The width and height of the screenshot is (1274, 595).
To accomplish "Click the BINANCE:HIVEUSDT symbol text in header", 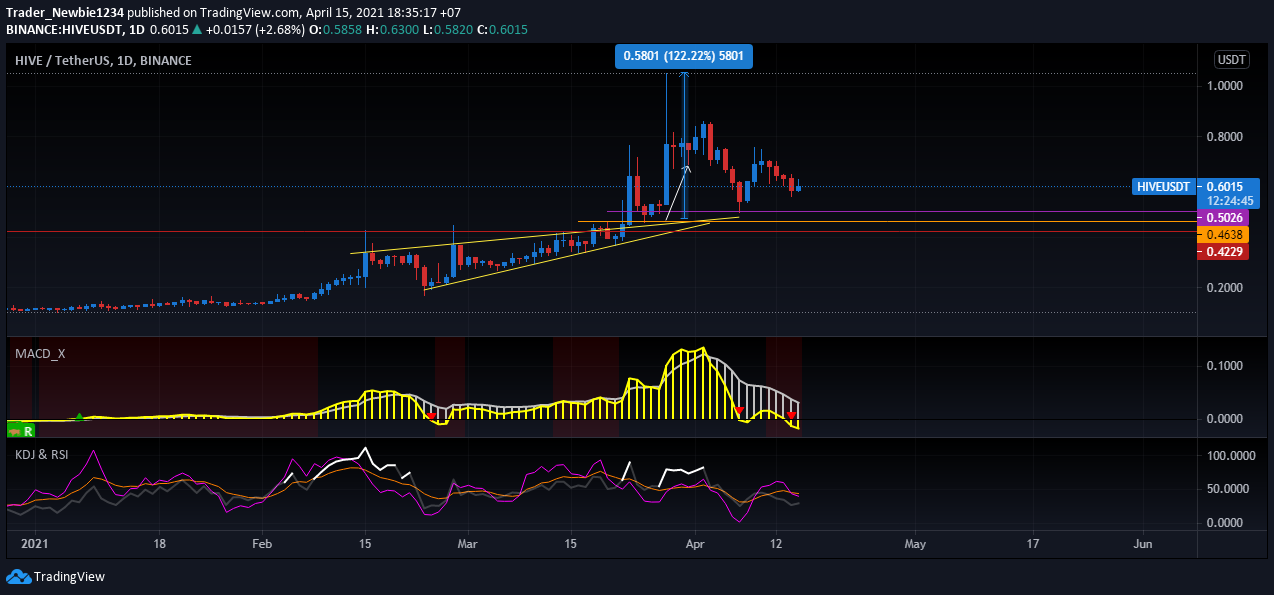I will (x=62, y=30).
